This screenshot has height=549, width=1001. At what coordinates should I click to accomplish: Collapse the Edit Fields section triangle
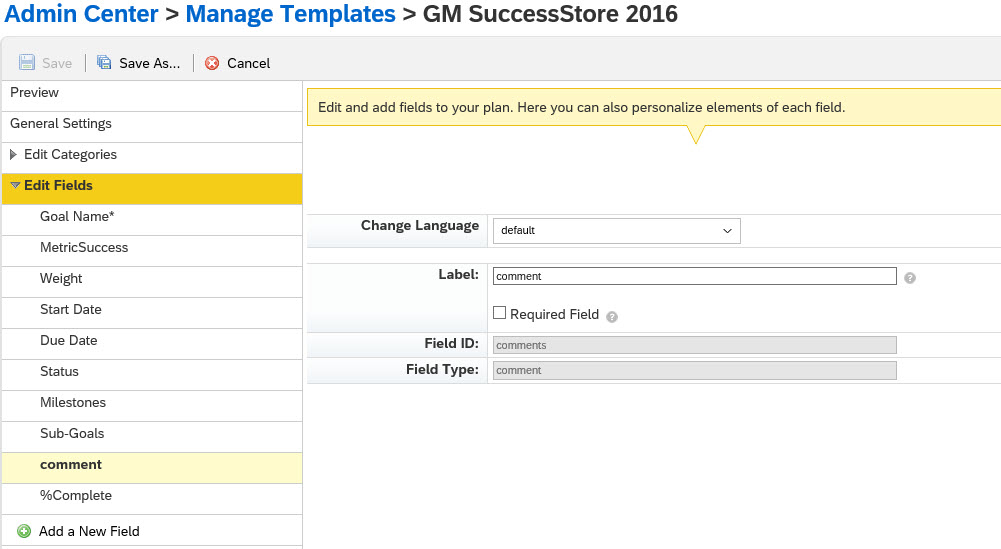click(15, 185)
